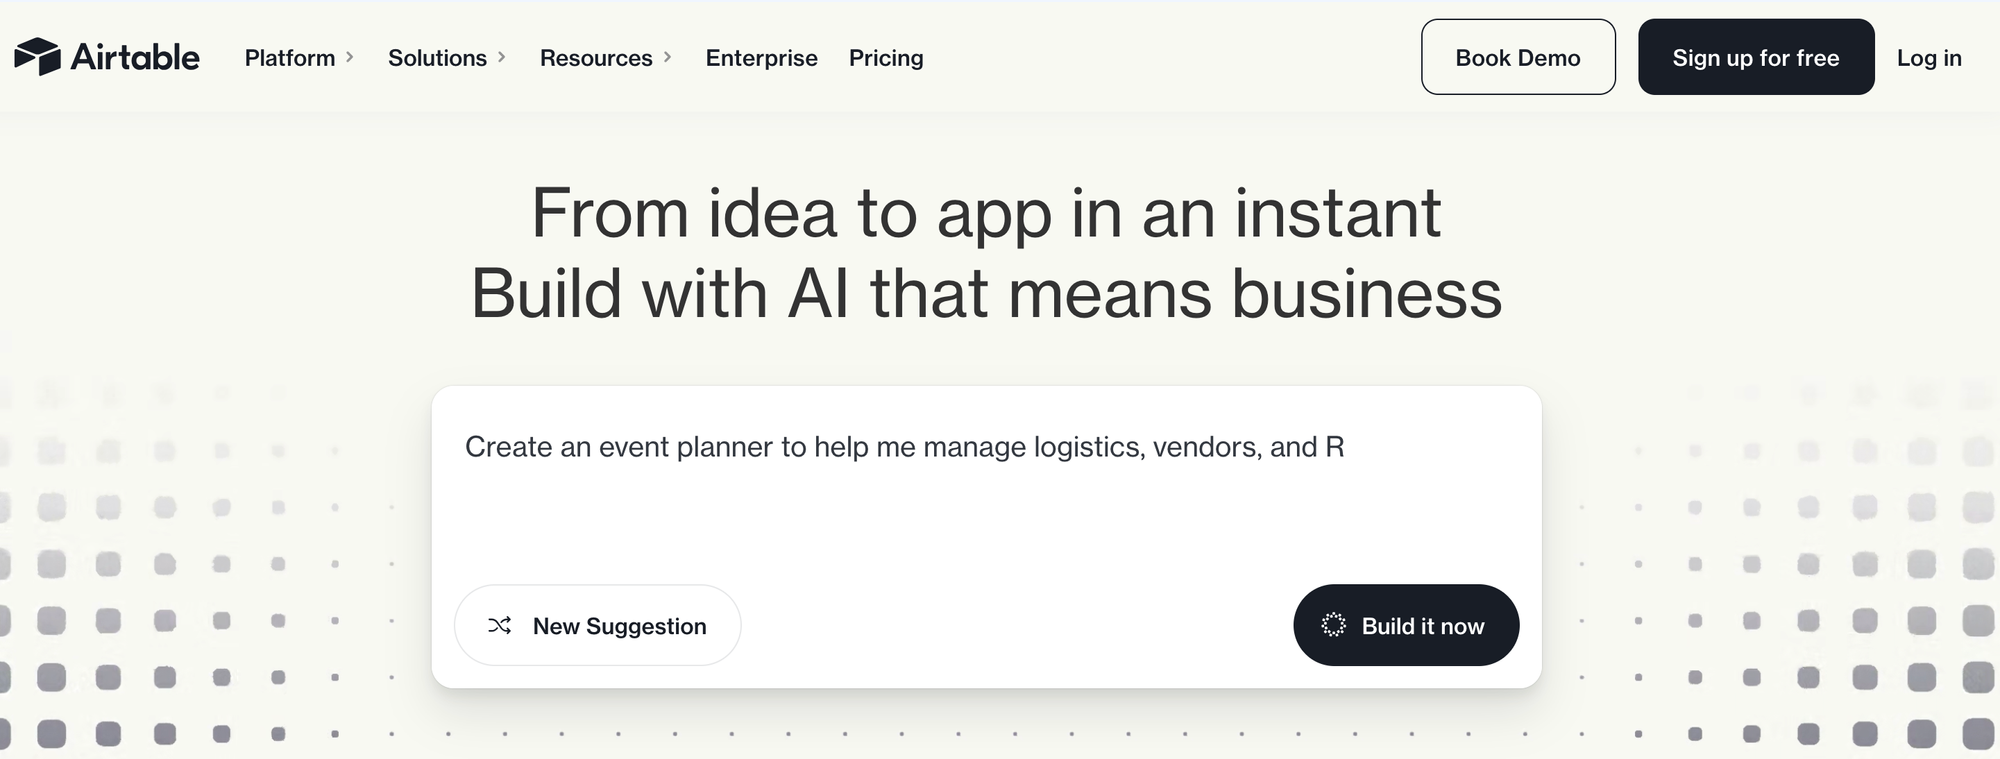The image size is (2000, 759).
Task: Open the Solutions menu
Action: [x=437, y=58]
